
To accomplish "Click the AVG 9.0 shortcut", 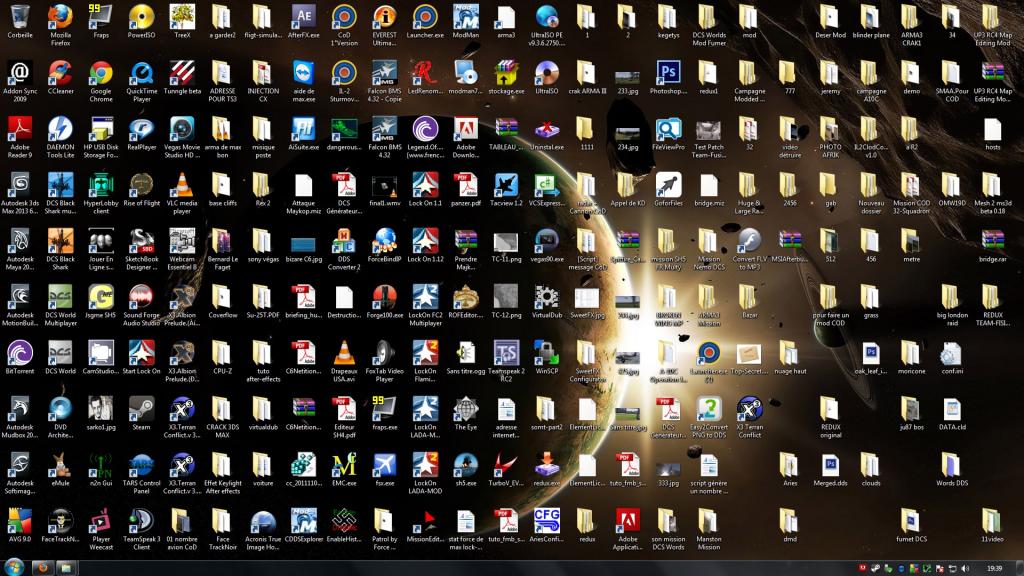I will click(20, 520).
